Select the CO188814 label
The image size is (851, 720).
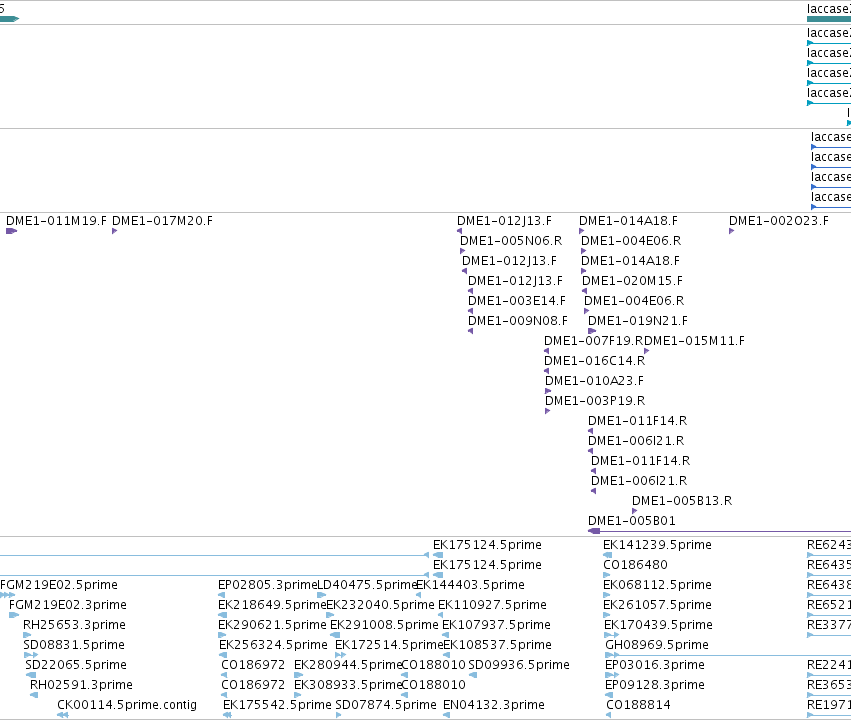coord(638,705)
